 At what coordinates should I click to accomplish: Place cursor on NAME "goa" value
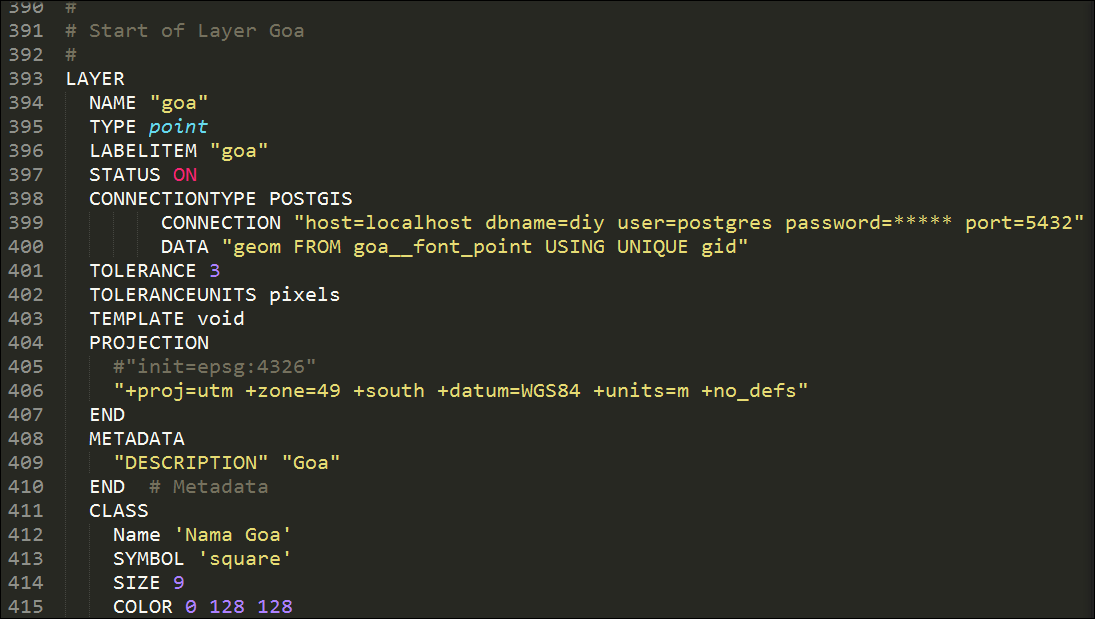click(x=179, y=103)
